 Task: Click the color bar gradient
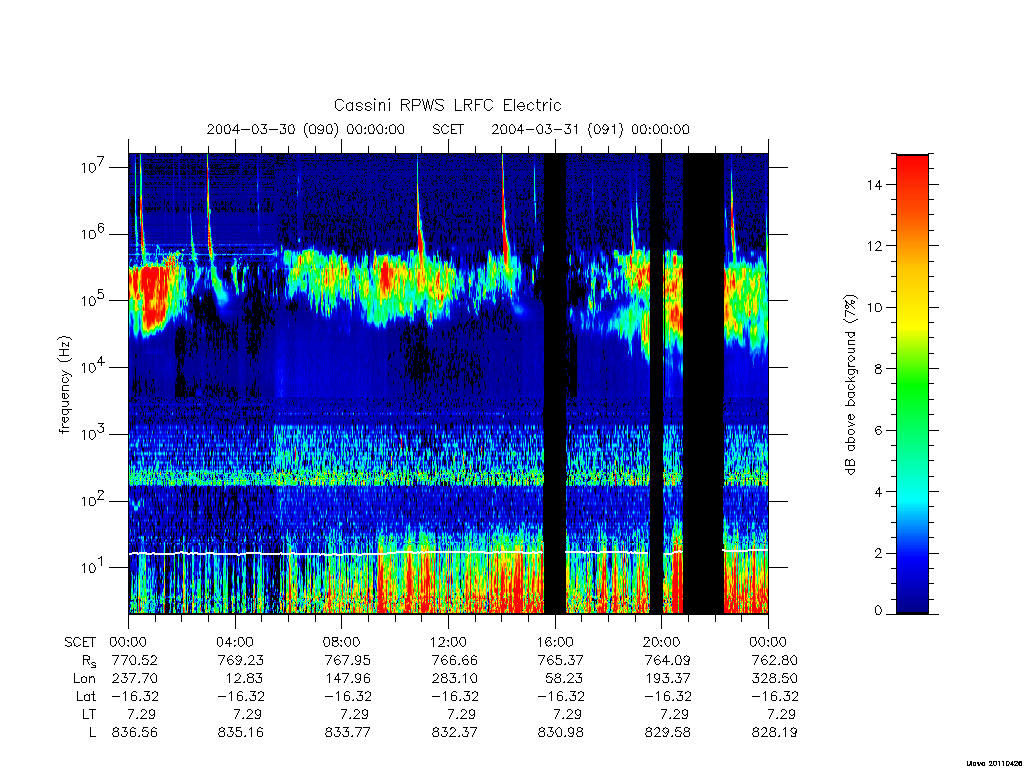pyautogui.click(x=912, y=384)
